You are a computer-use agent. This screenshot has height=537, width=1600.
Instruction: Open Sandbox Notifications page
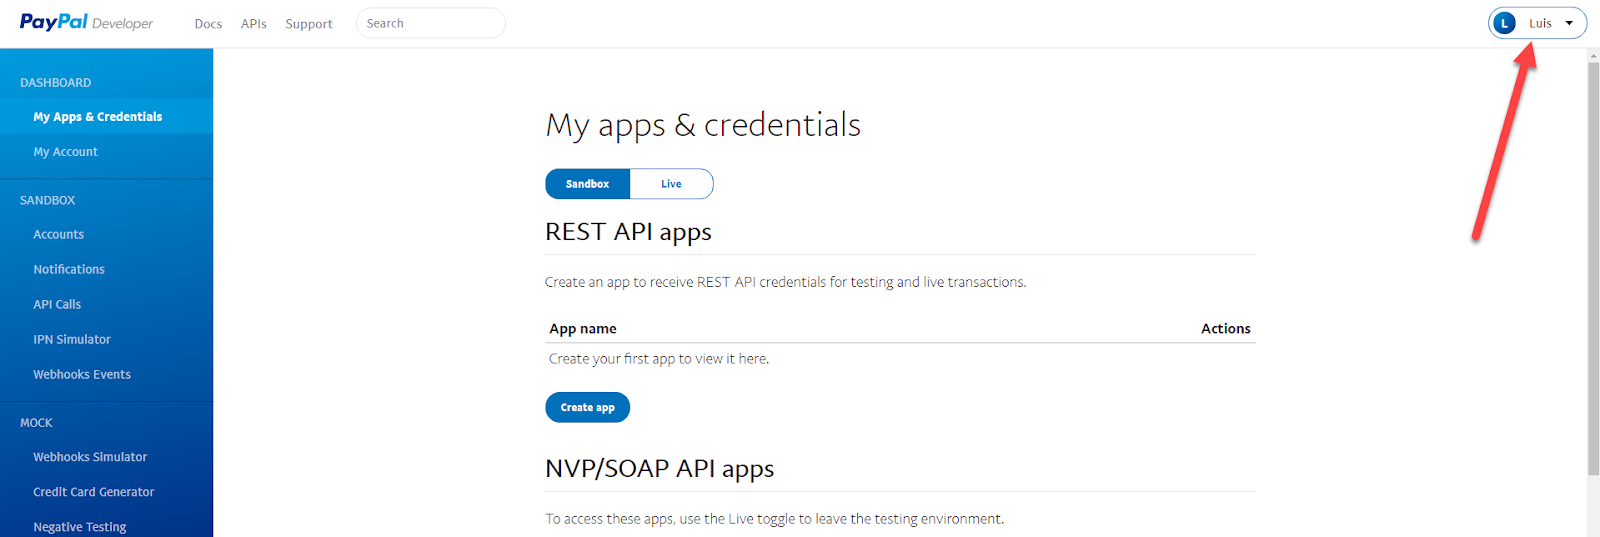69,270
